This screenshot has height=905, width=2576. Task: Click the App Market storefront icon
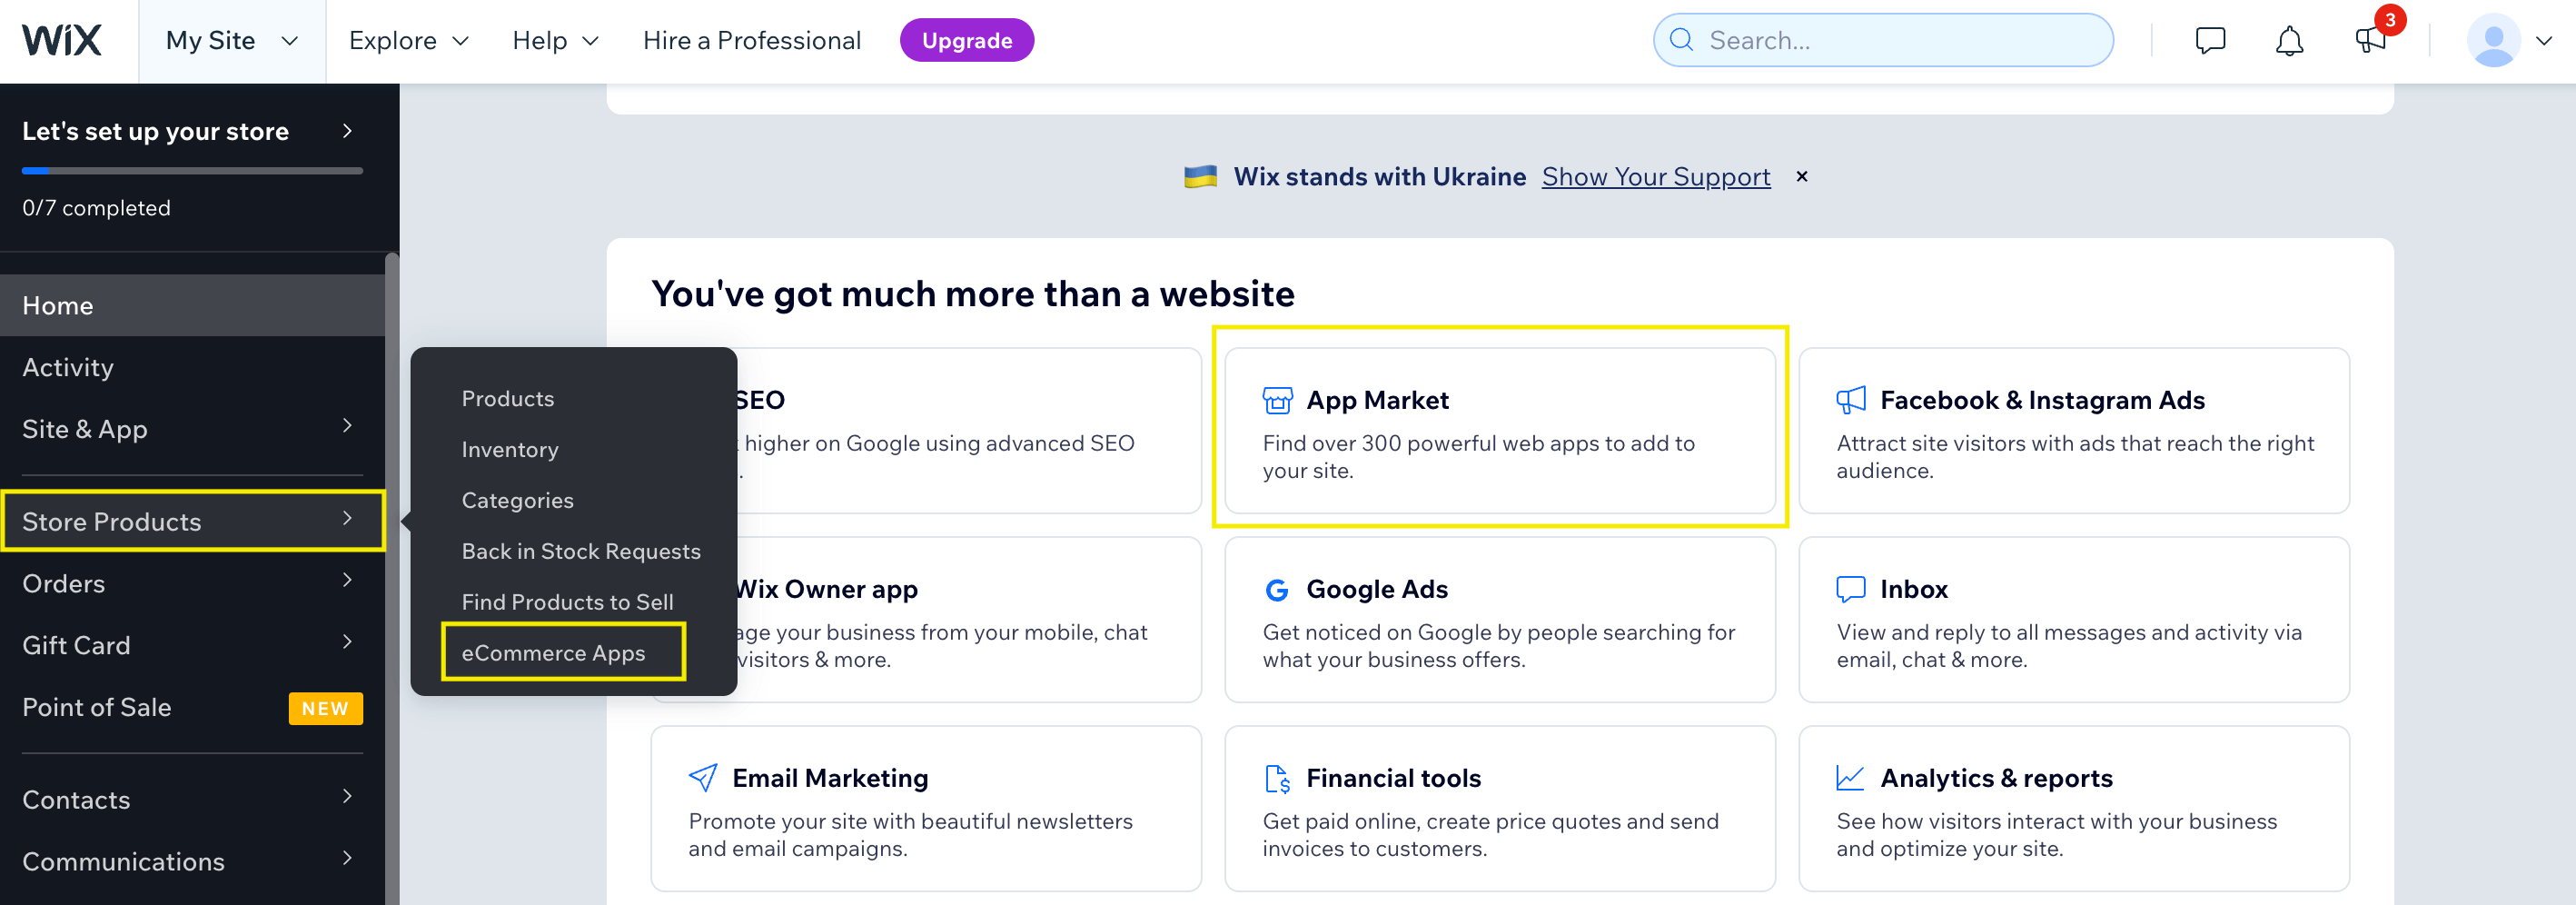point(1277,400)
